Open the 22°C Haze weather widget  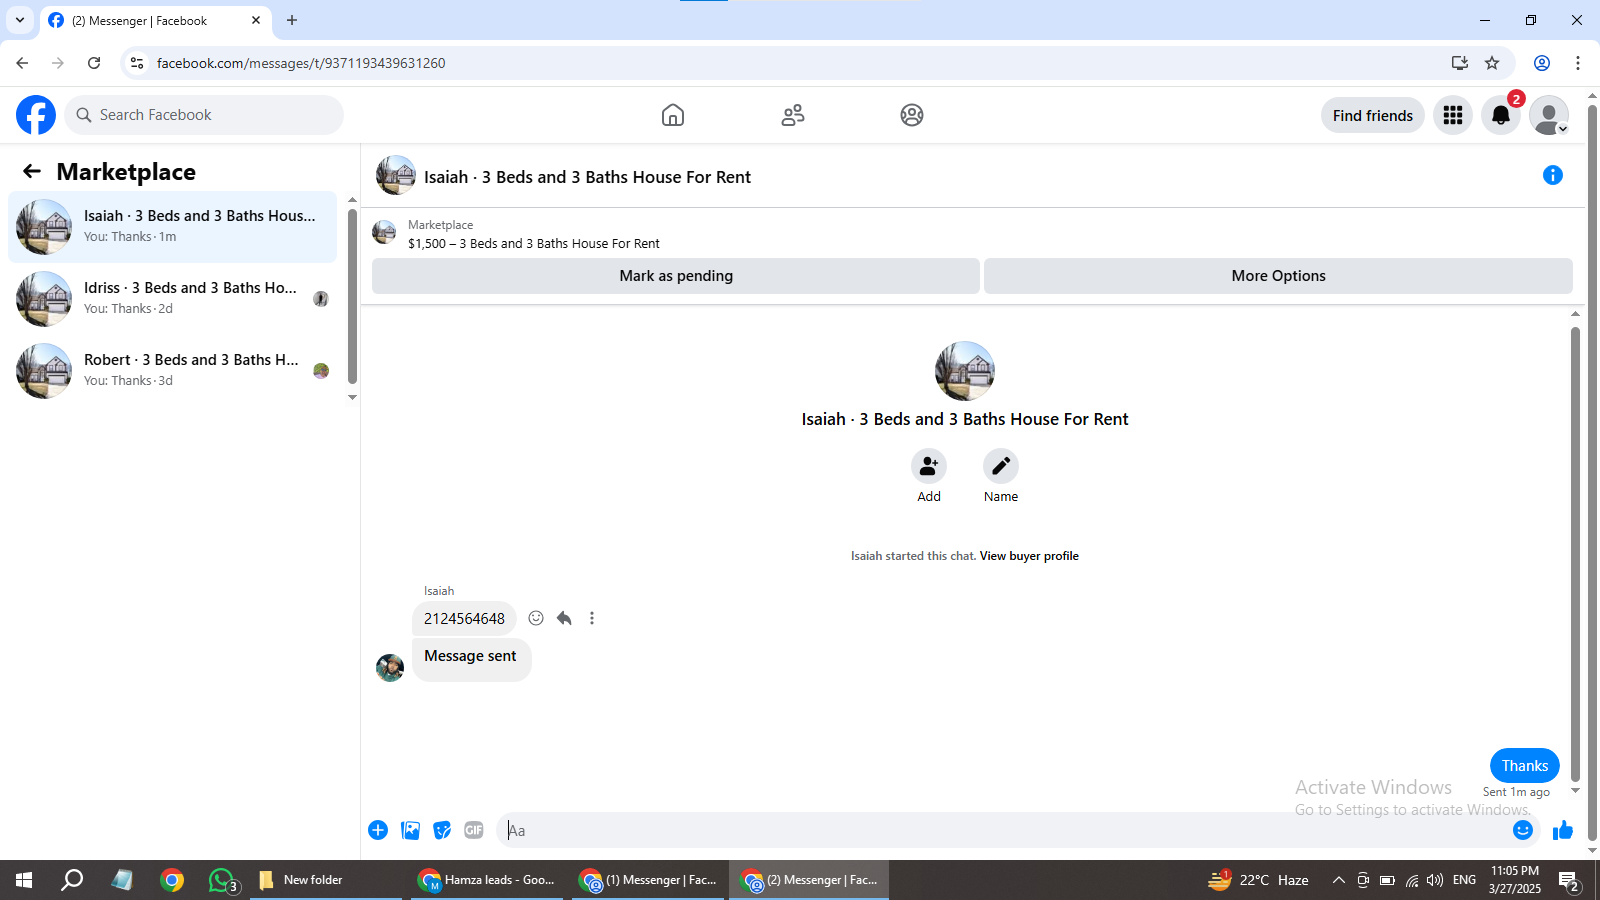point(1259,880)
